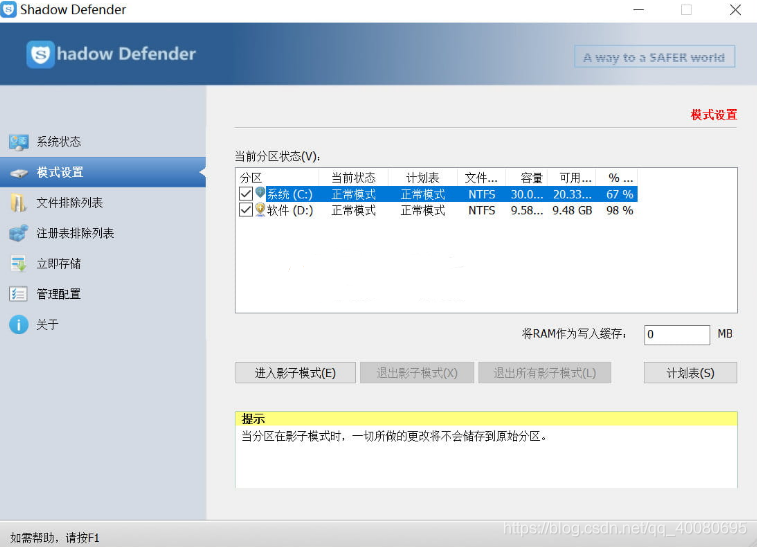Minimize the Shadow Defender window
The image size is (757, 547).
639,10
